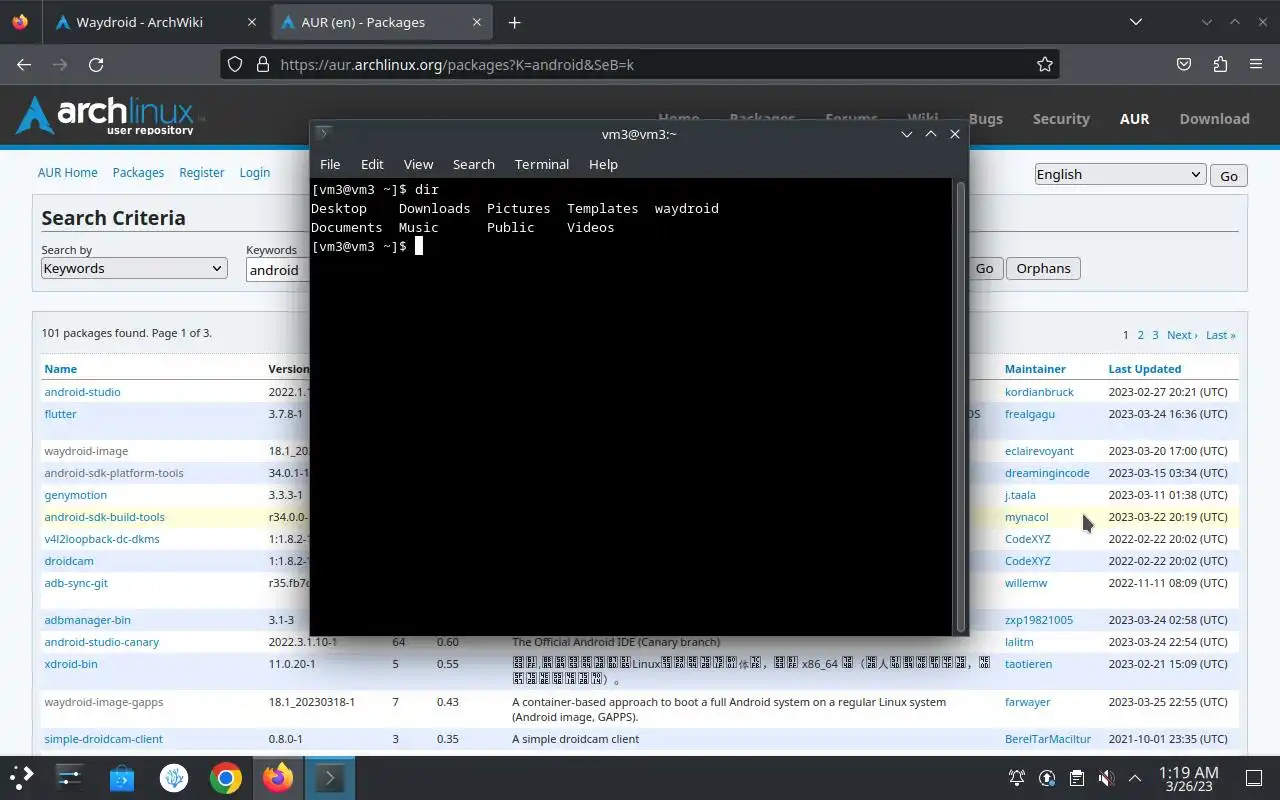This screenshot has width=1280, height=800.
Task: Focus the URL address bar
Action: click(640, 64)
